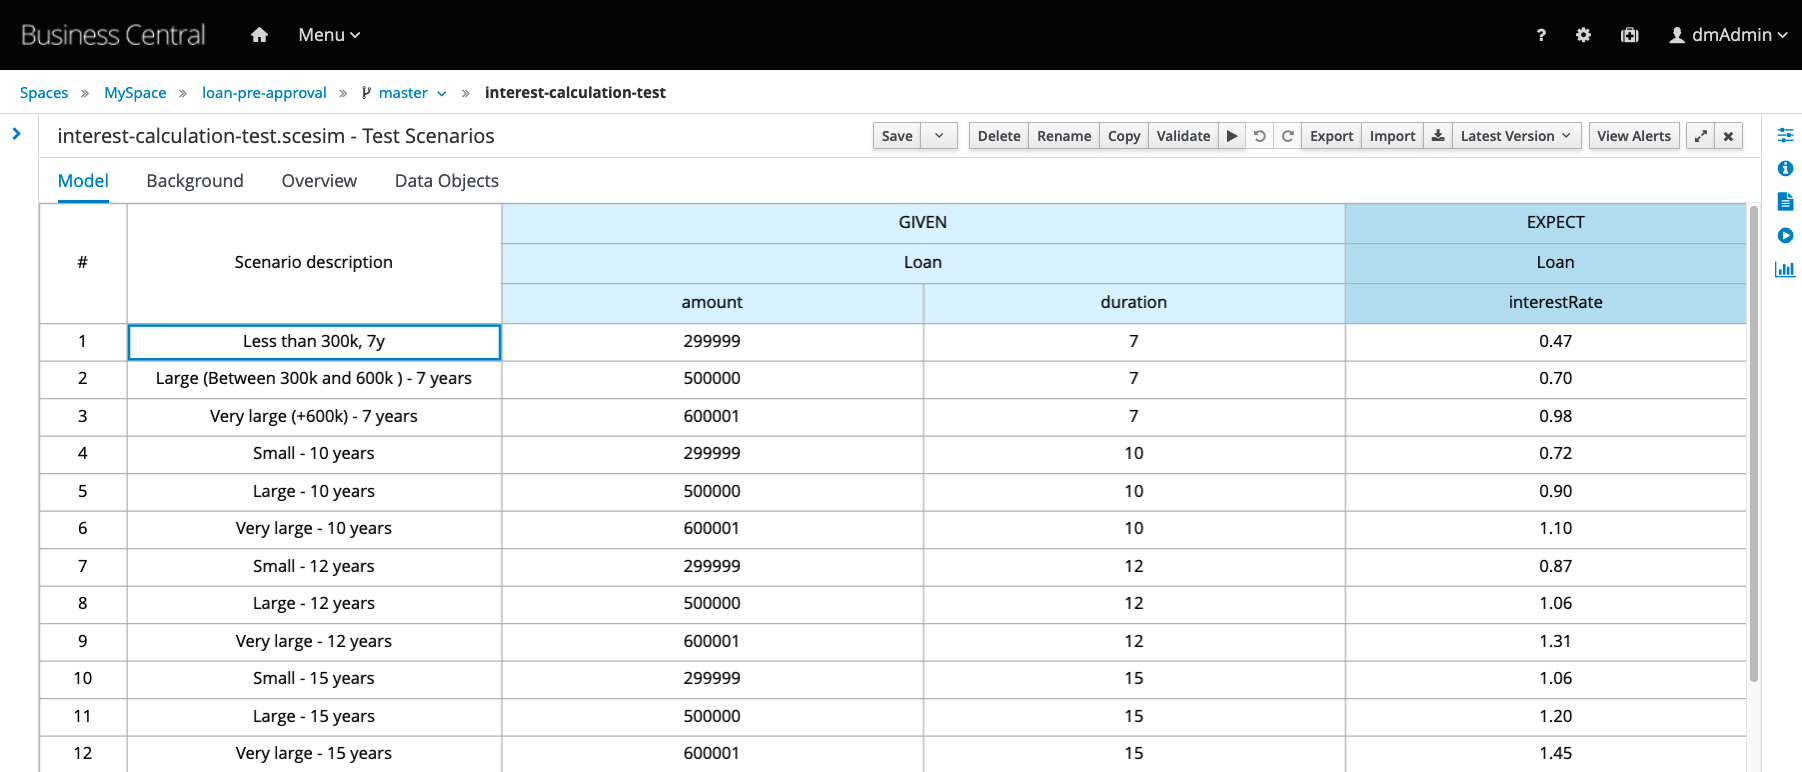This screenshot has width=1802, height=772.
Task: Open the admin settings gear icon
Action: (1583, 35)
